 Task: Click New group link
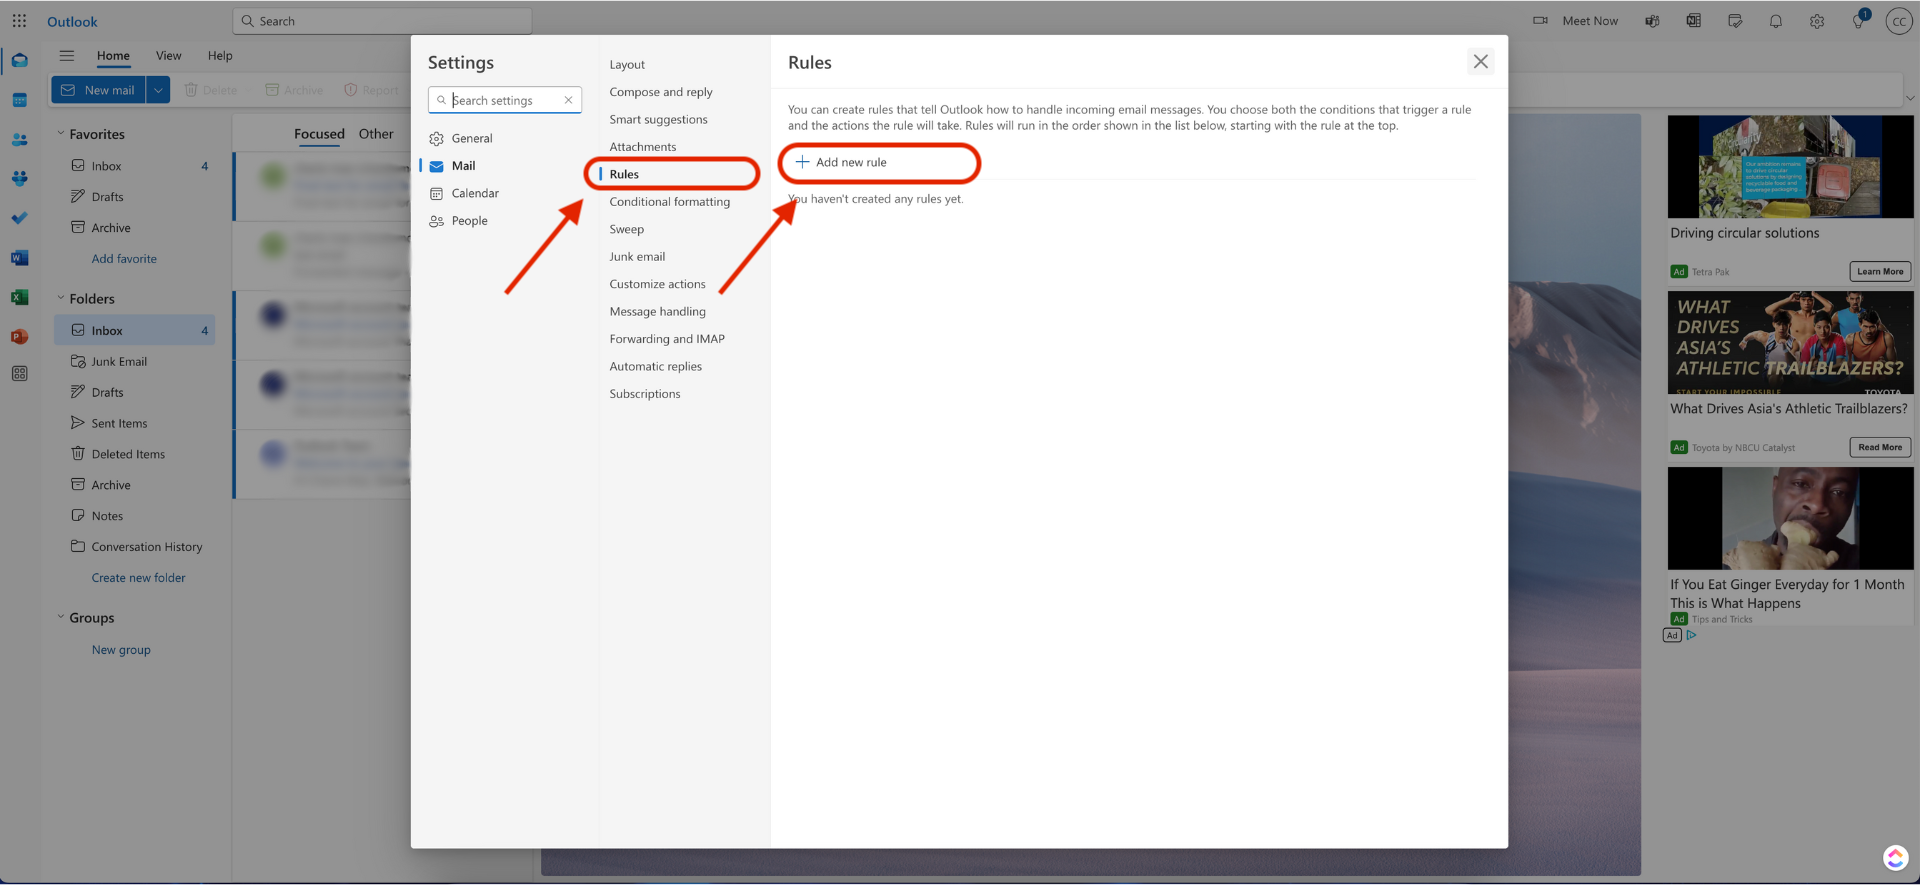point(121,650)
